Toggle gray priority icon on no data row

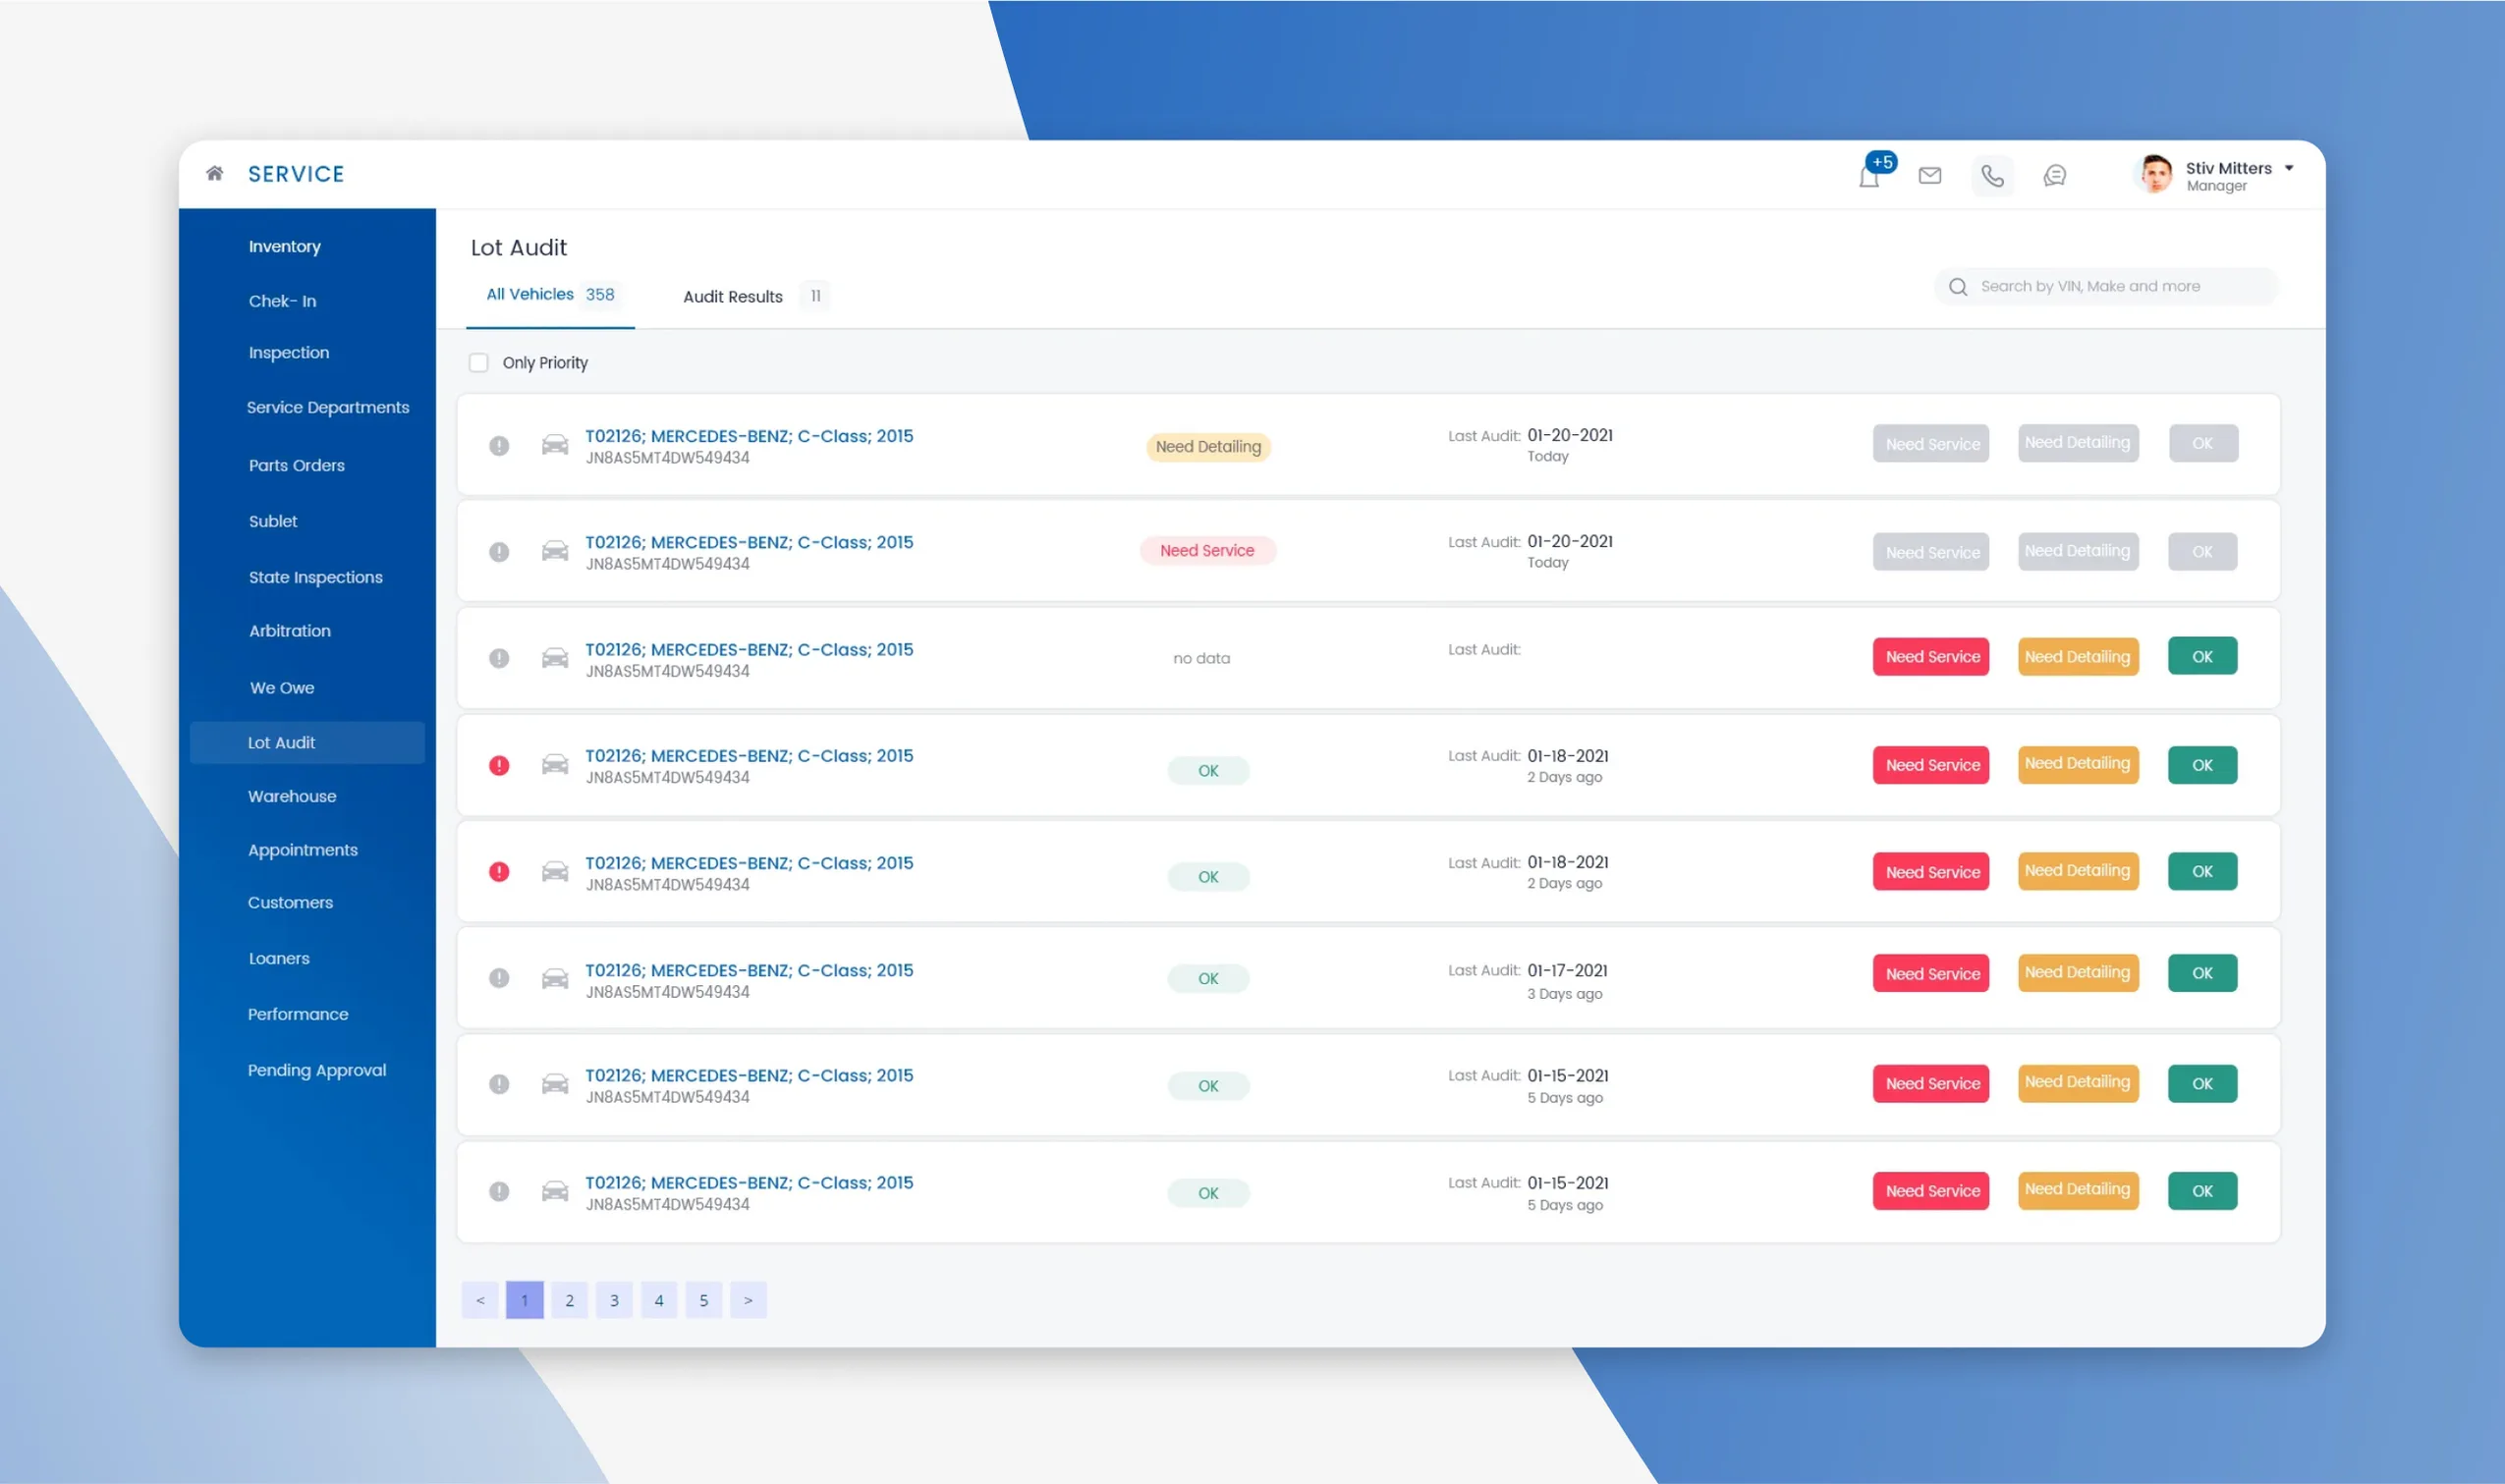[x=499, y=658]
